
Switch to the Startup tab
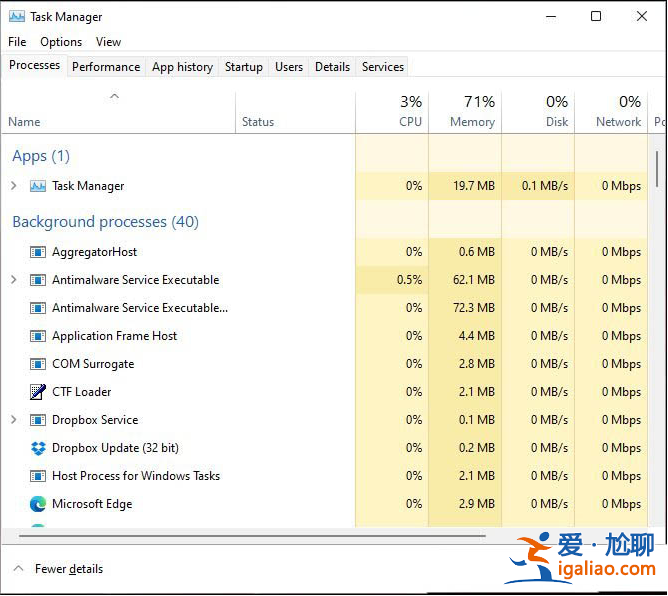(x=244, y=67)
